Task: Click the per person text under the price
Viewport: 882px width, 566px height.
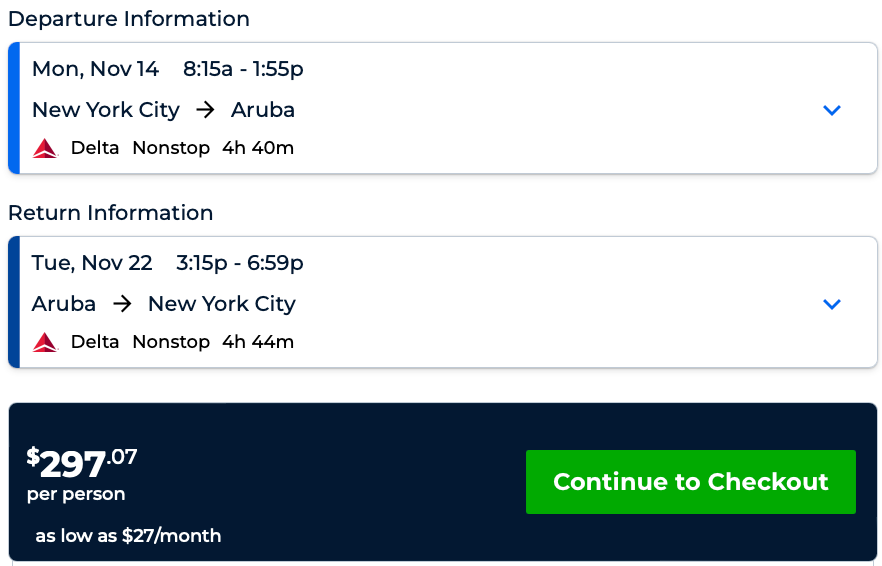Action: (76, 494)
